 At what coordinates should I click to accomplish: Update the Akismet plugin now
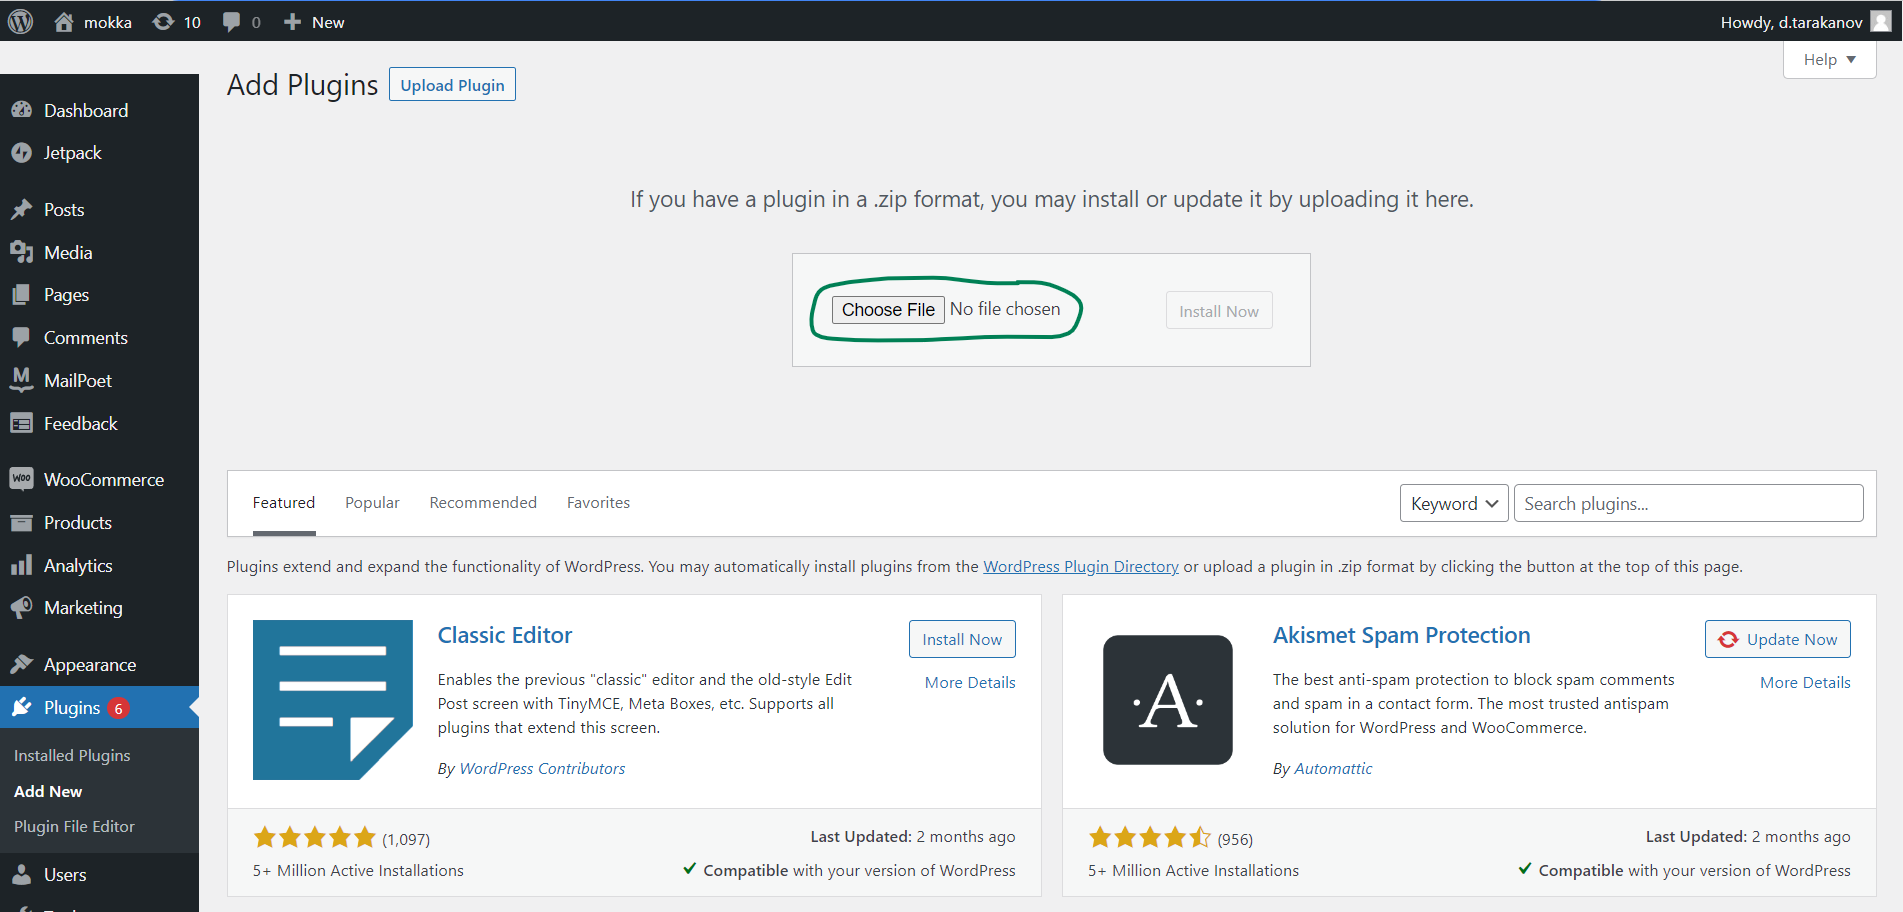[1777, 640]
